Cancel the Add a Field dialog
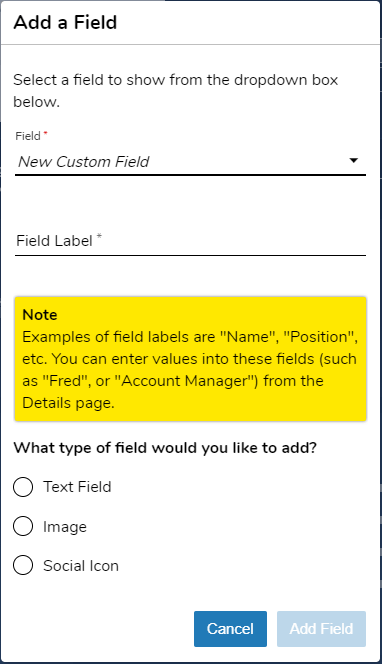The image size is (382, 664). pos(230,629)
